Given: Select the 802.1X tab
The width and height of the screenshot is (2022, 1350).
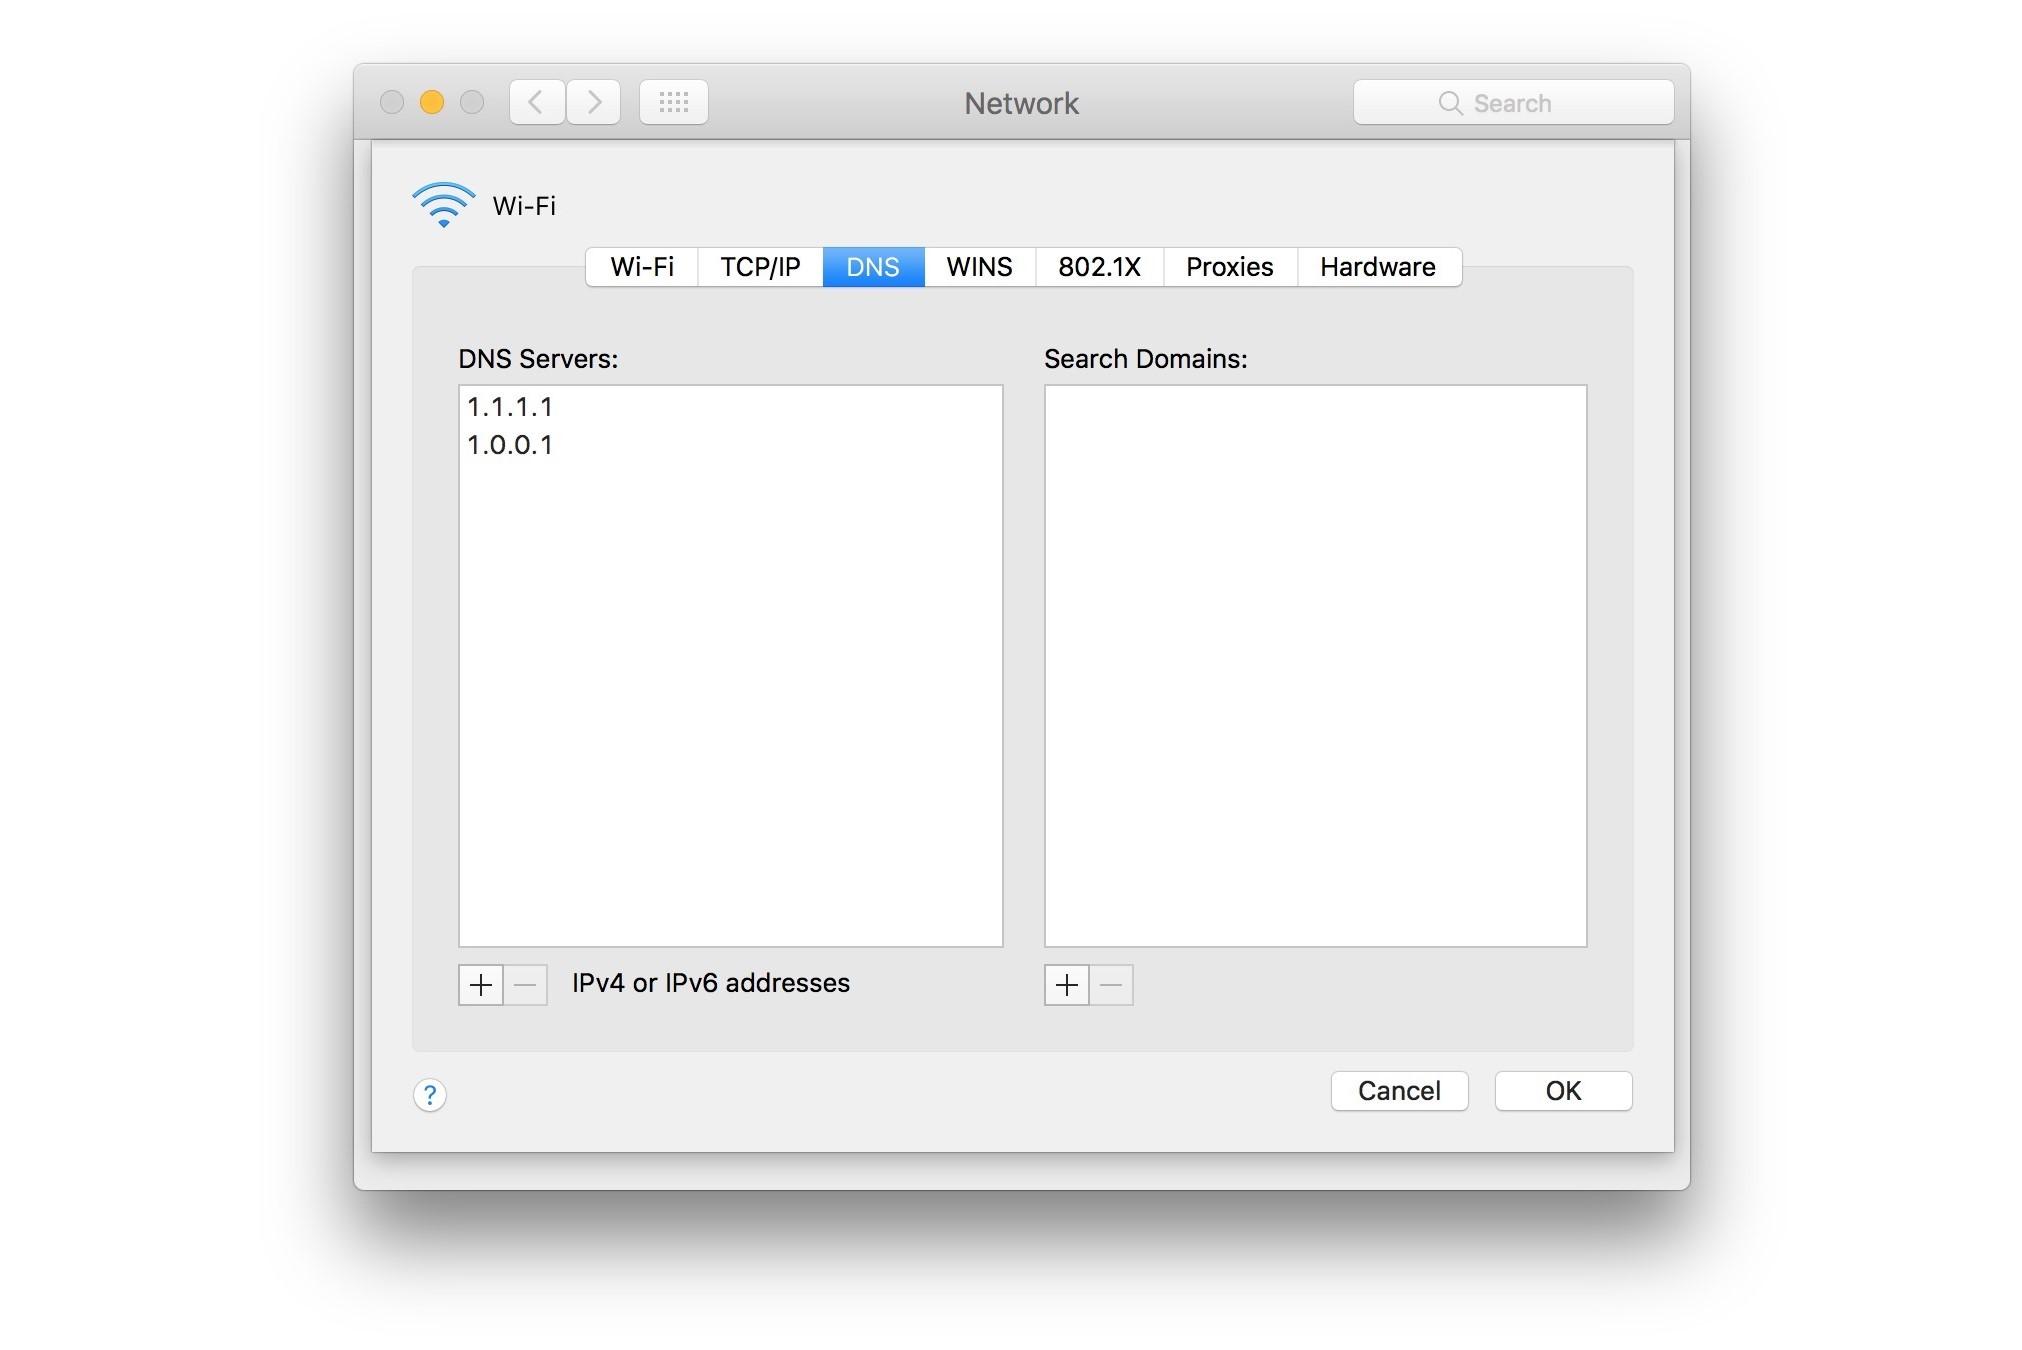Looking at the screenshot, I should tap(1099, 267).
